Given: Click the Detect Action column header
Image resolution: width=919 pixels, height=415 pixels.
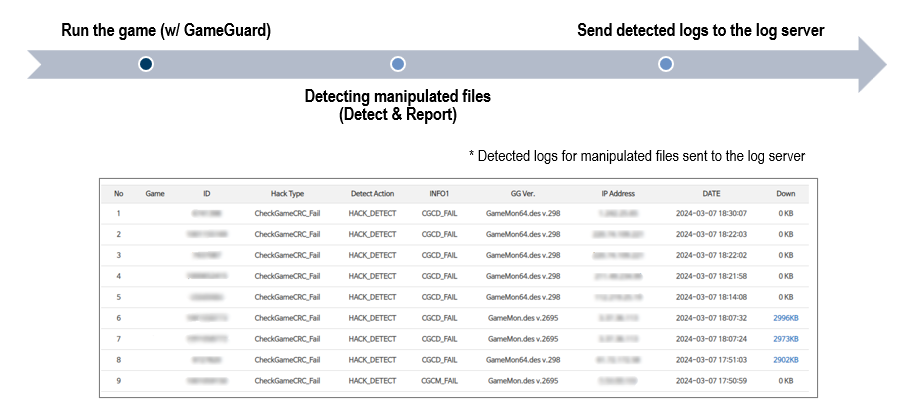Looking at the screenshot, I should pos(372,193).
